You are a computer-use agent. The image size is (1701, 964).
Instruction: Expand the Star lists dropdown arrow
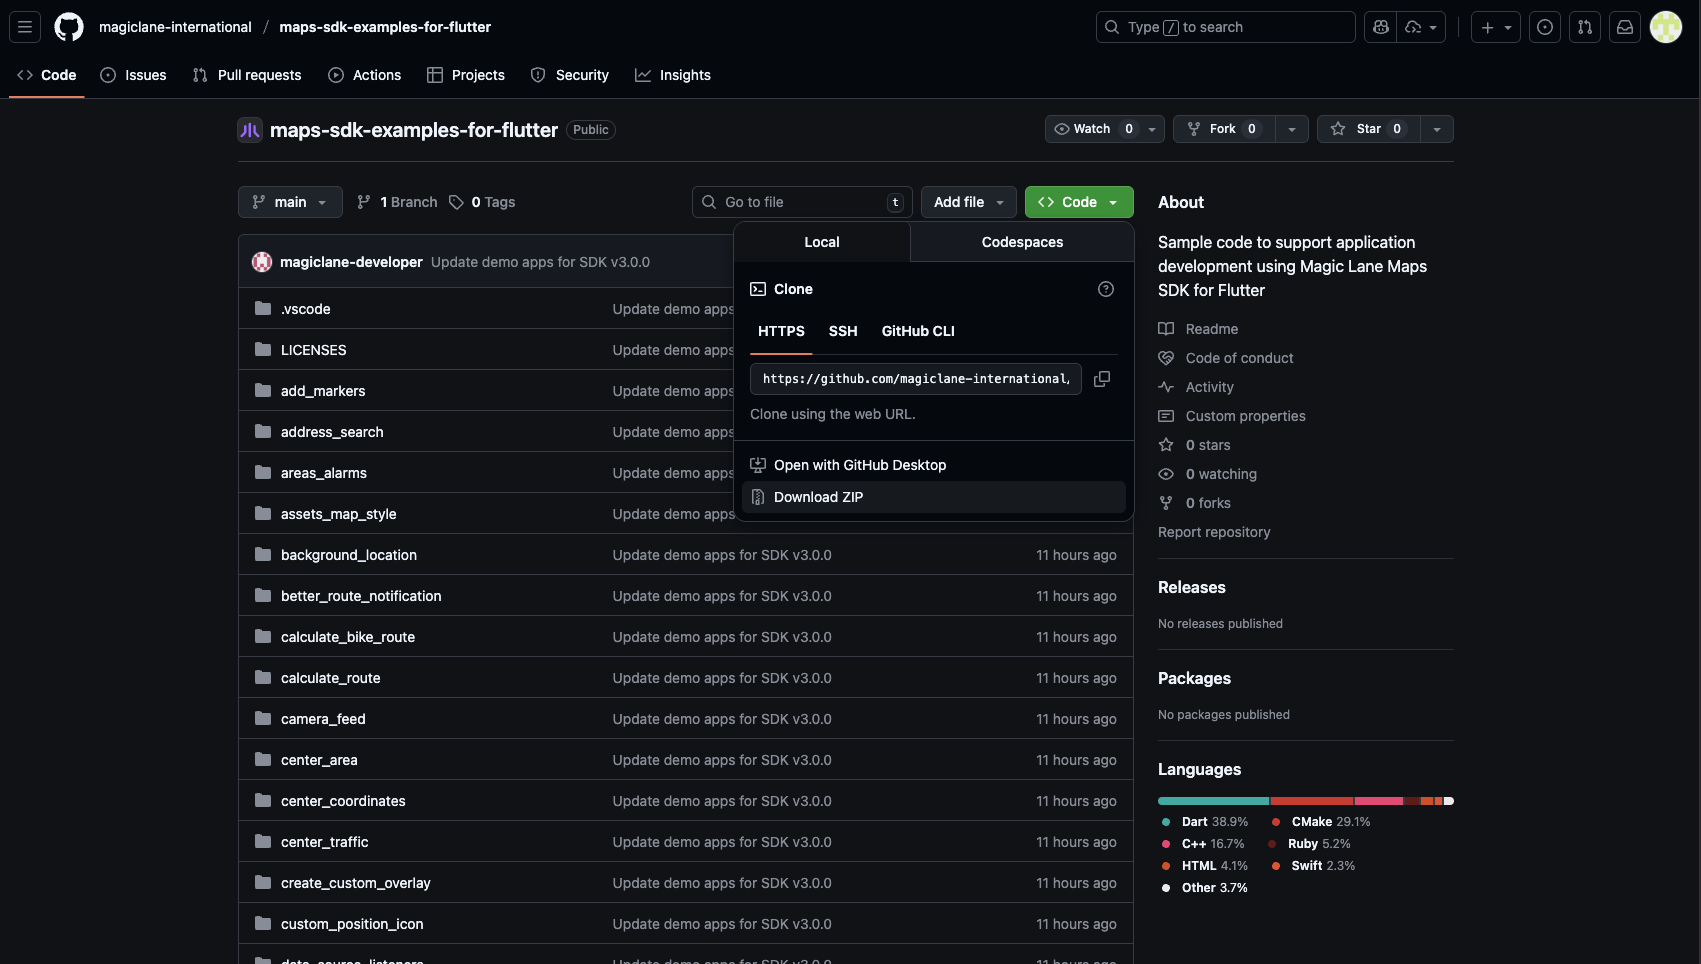pyautogui.click(x=1437, y=129)
